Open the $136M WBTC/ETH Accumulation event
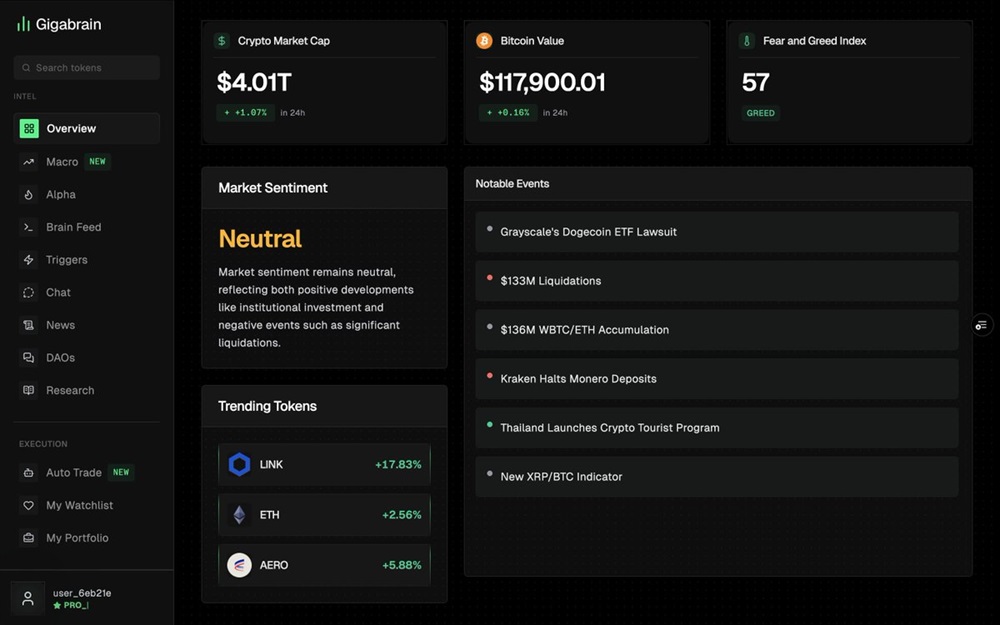Screen dimensions: 1000x625 point(717,330)
